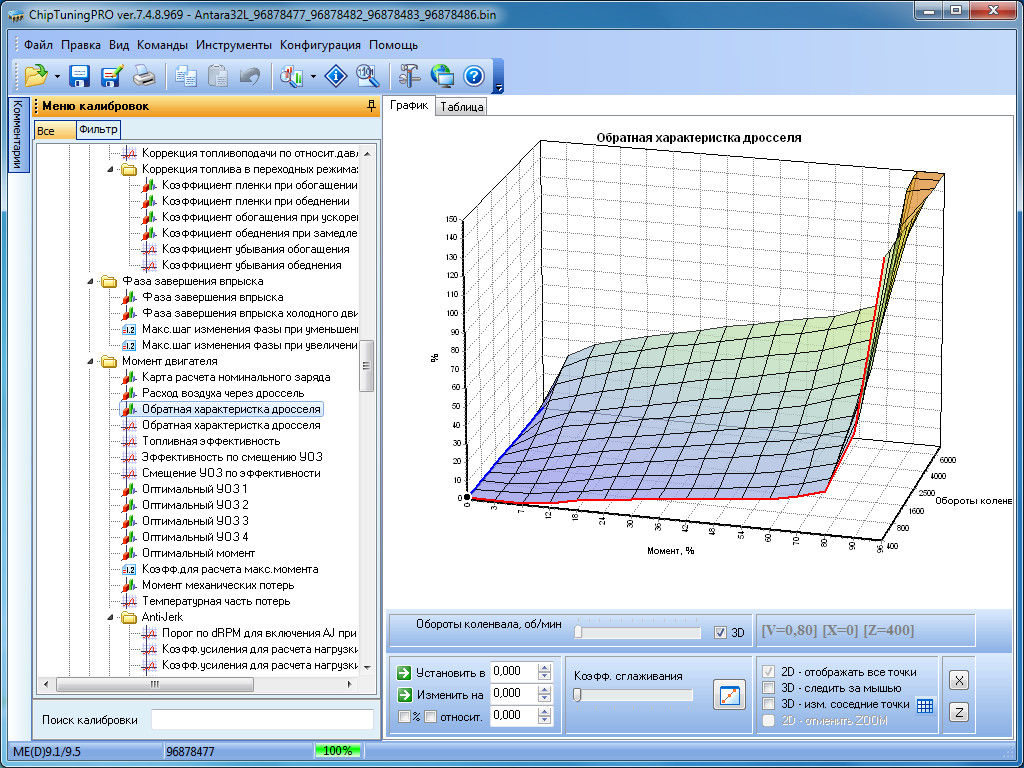Open the 'Инструменты' menu

[233, 45]
